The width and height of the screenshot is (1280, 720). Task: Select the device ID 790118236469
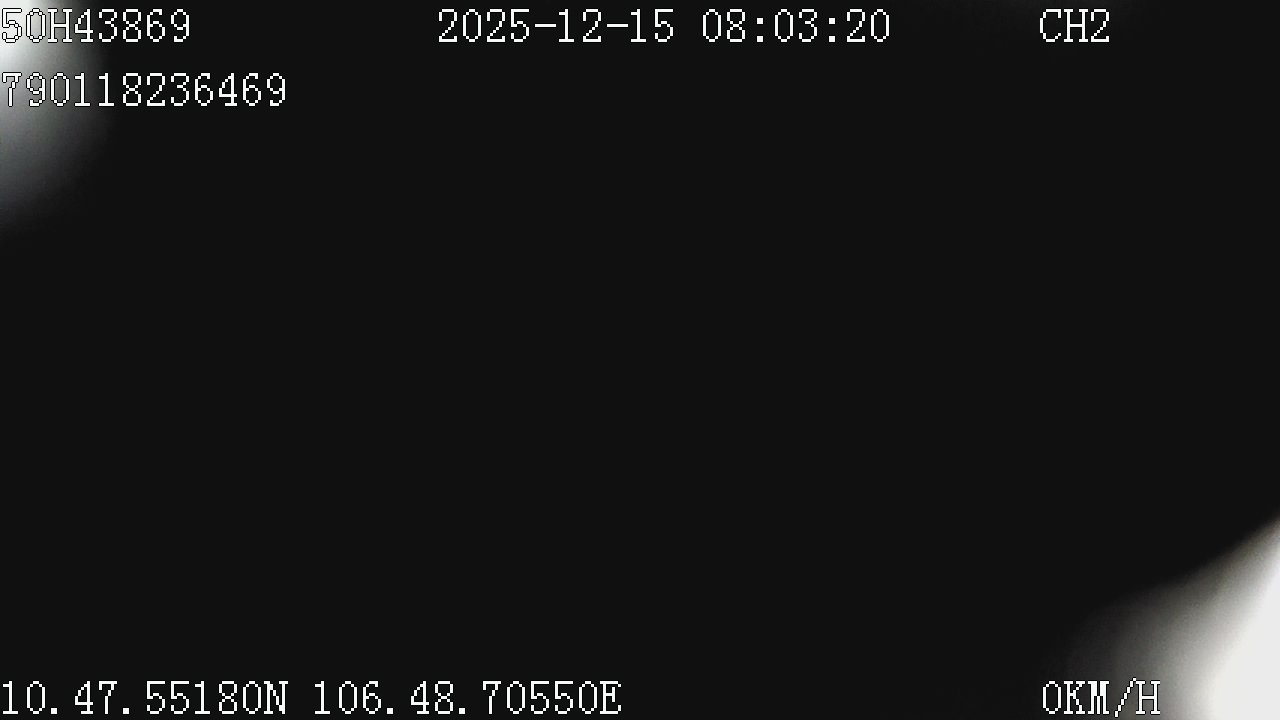[x=144, y=91]
